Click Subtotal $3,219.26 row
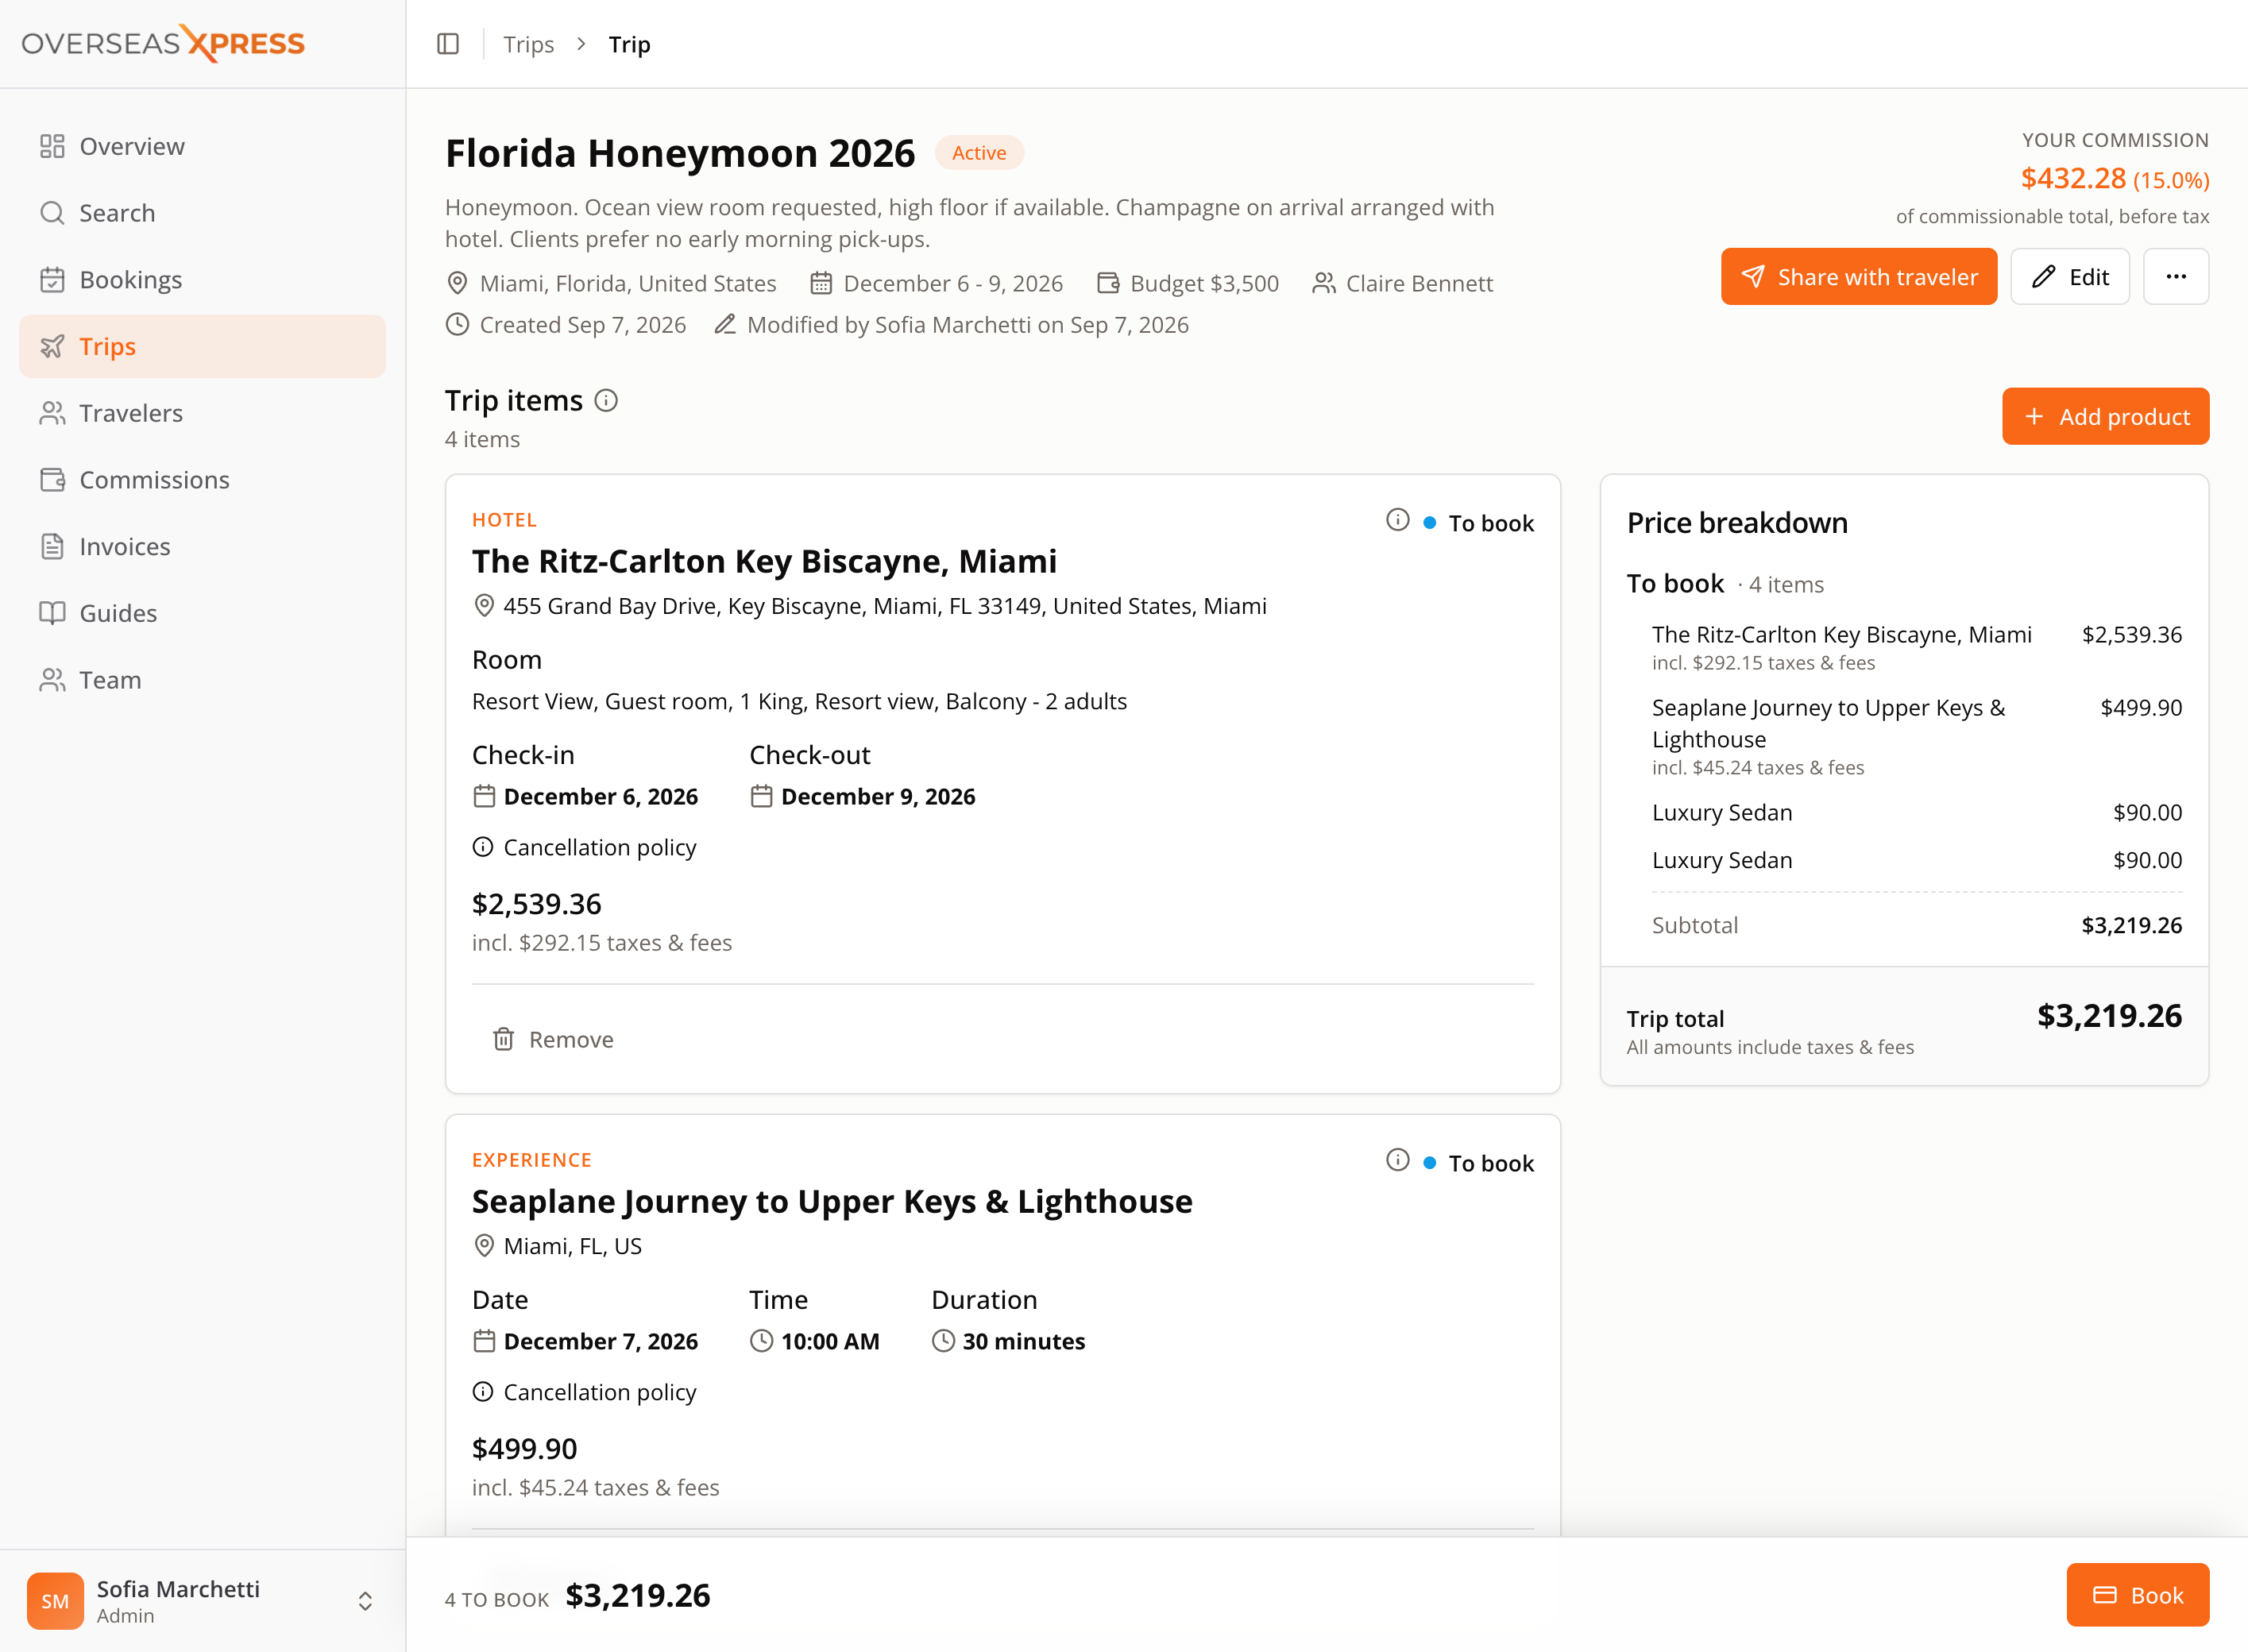 pos(1917,925)
